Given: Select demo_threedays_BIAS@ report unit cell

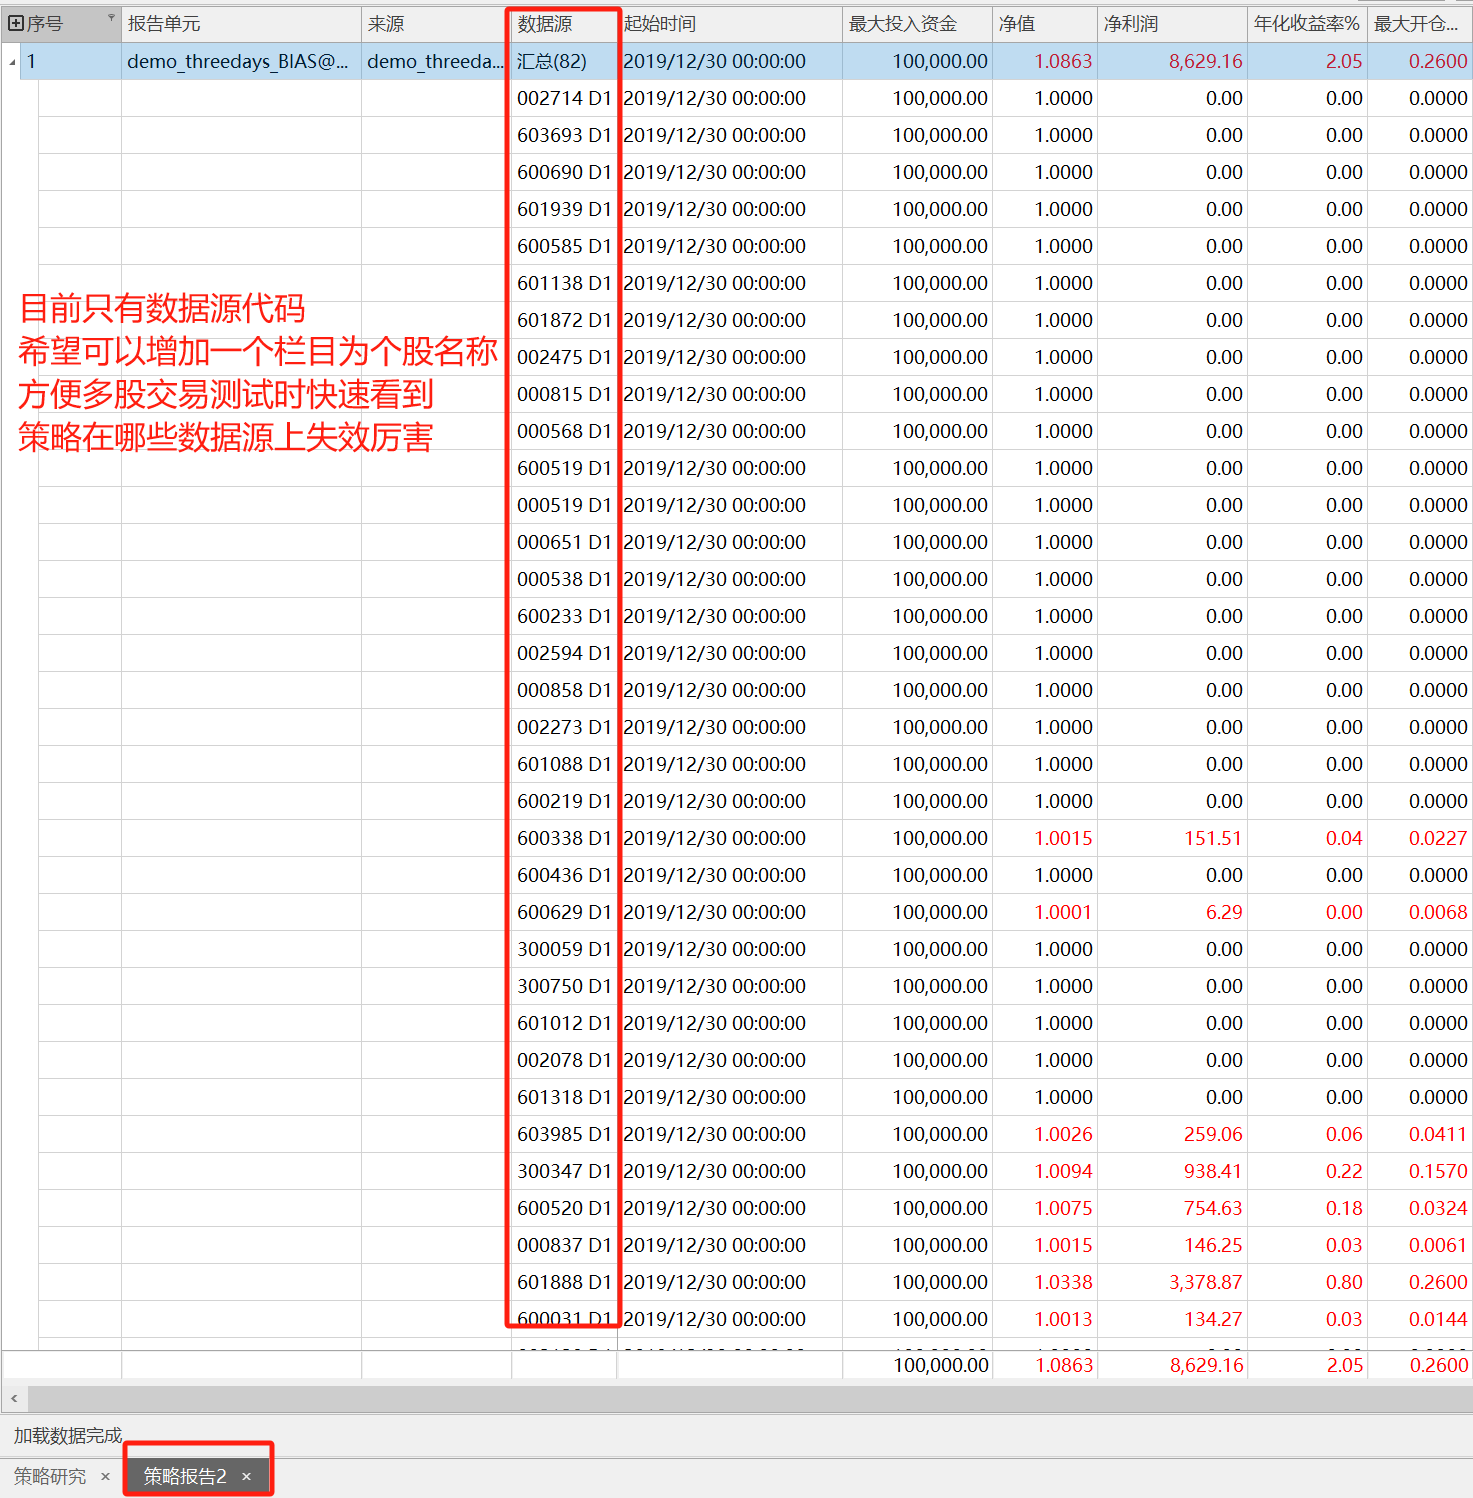Looking at the screenshot, I should (x=241, y=62).
